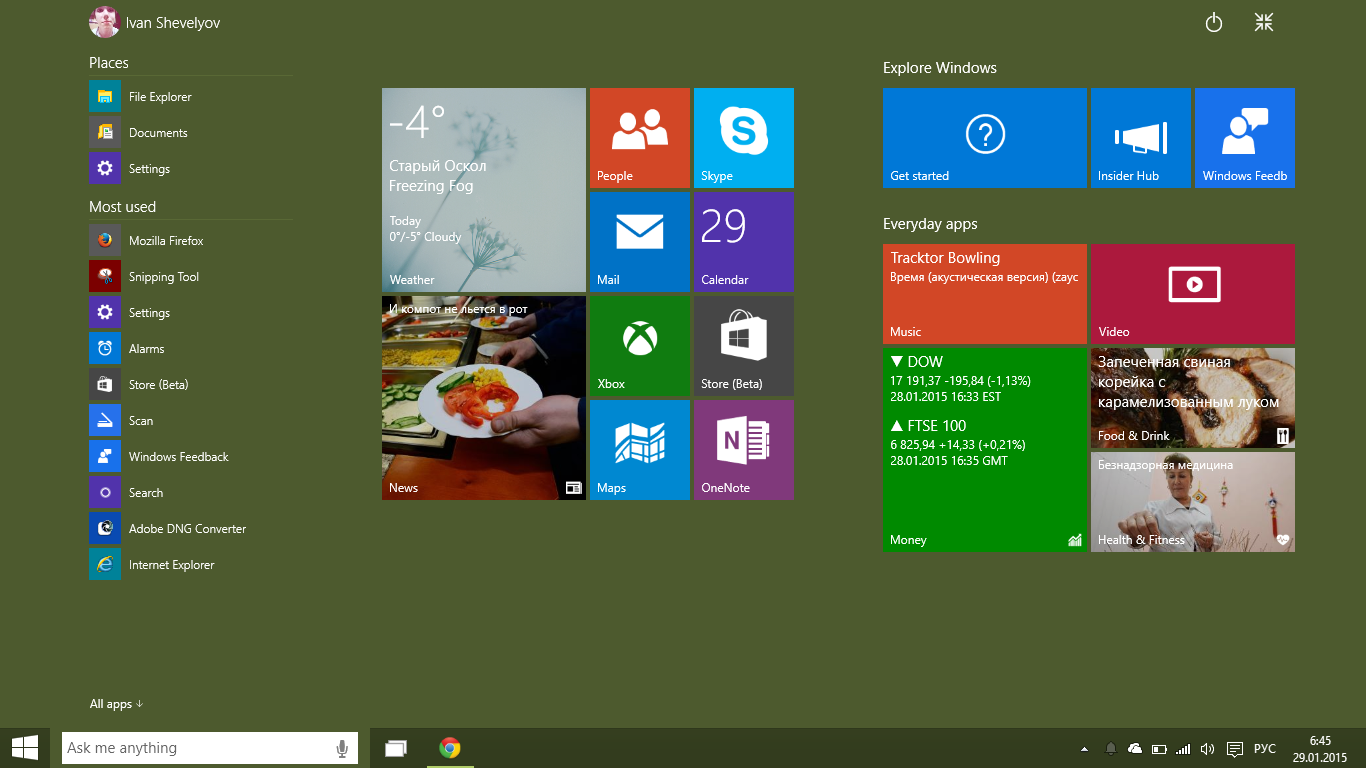Open Ivan Shevelyov user account picture
The height and width of the screenshot is (768, 1366).
click(x=105, y=21)
